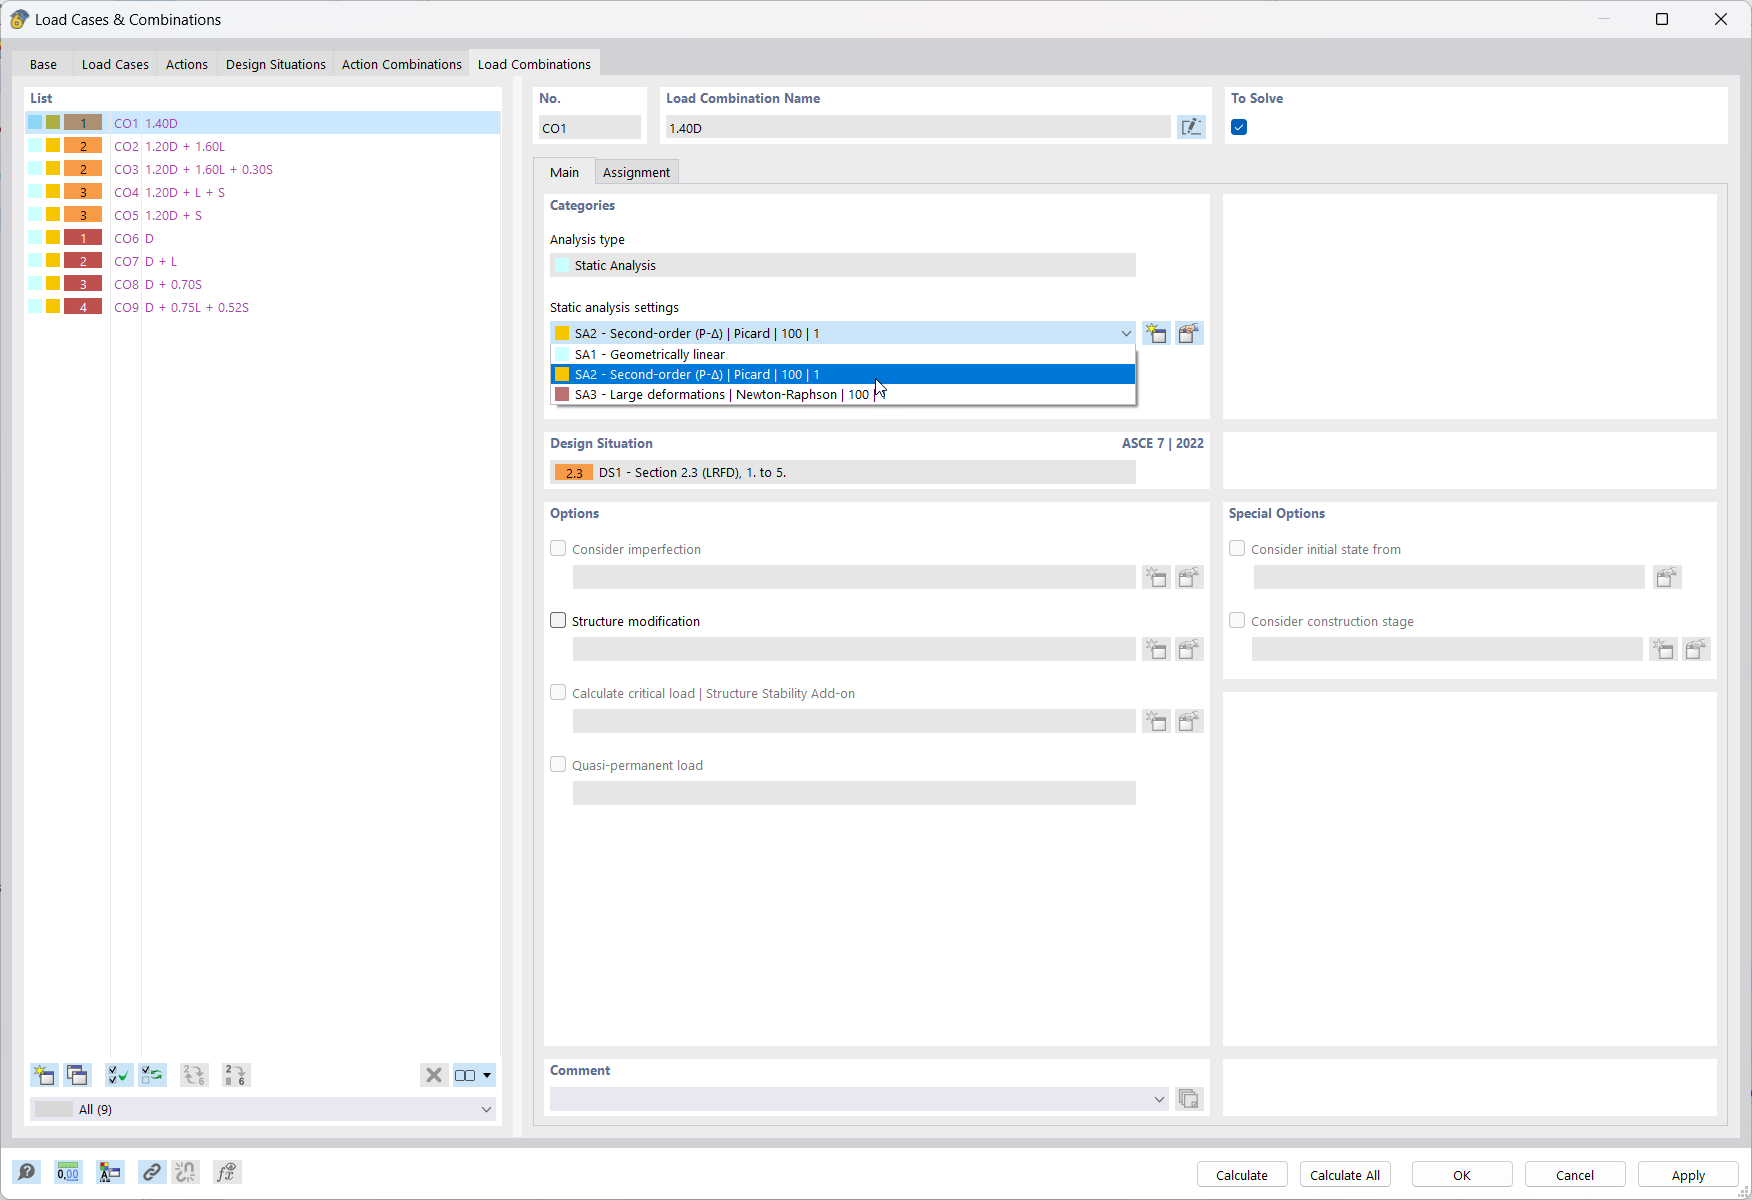Select the Main sub-tab

[x=564, y=172]
